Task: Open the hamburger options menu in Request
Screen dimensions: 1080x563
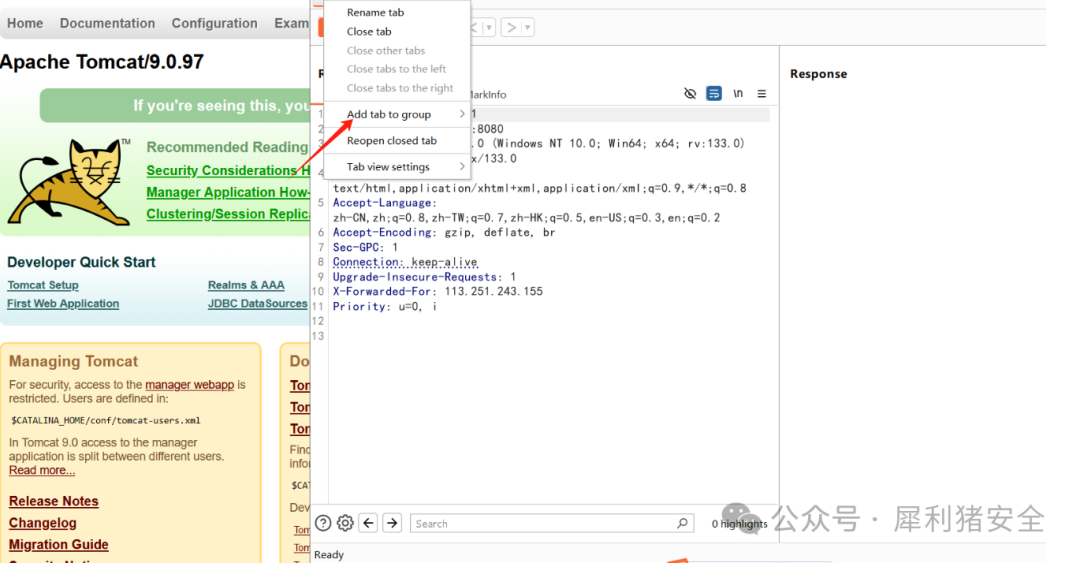Action: click(x=761, y=94)
